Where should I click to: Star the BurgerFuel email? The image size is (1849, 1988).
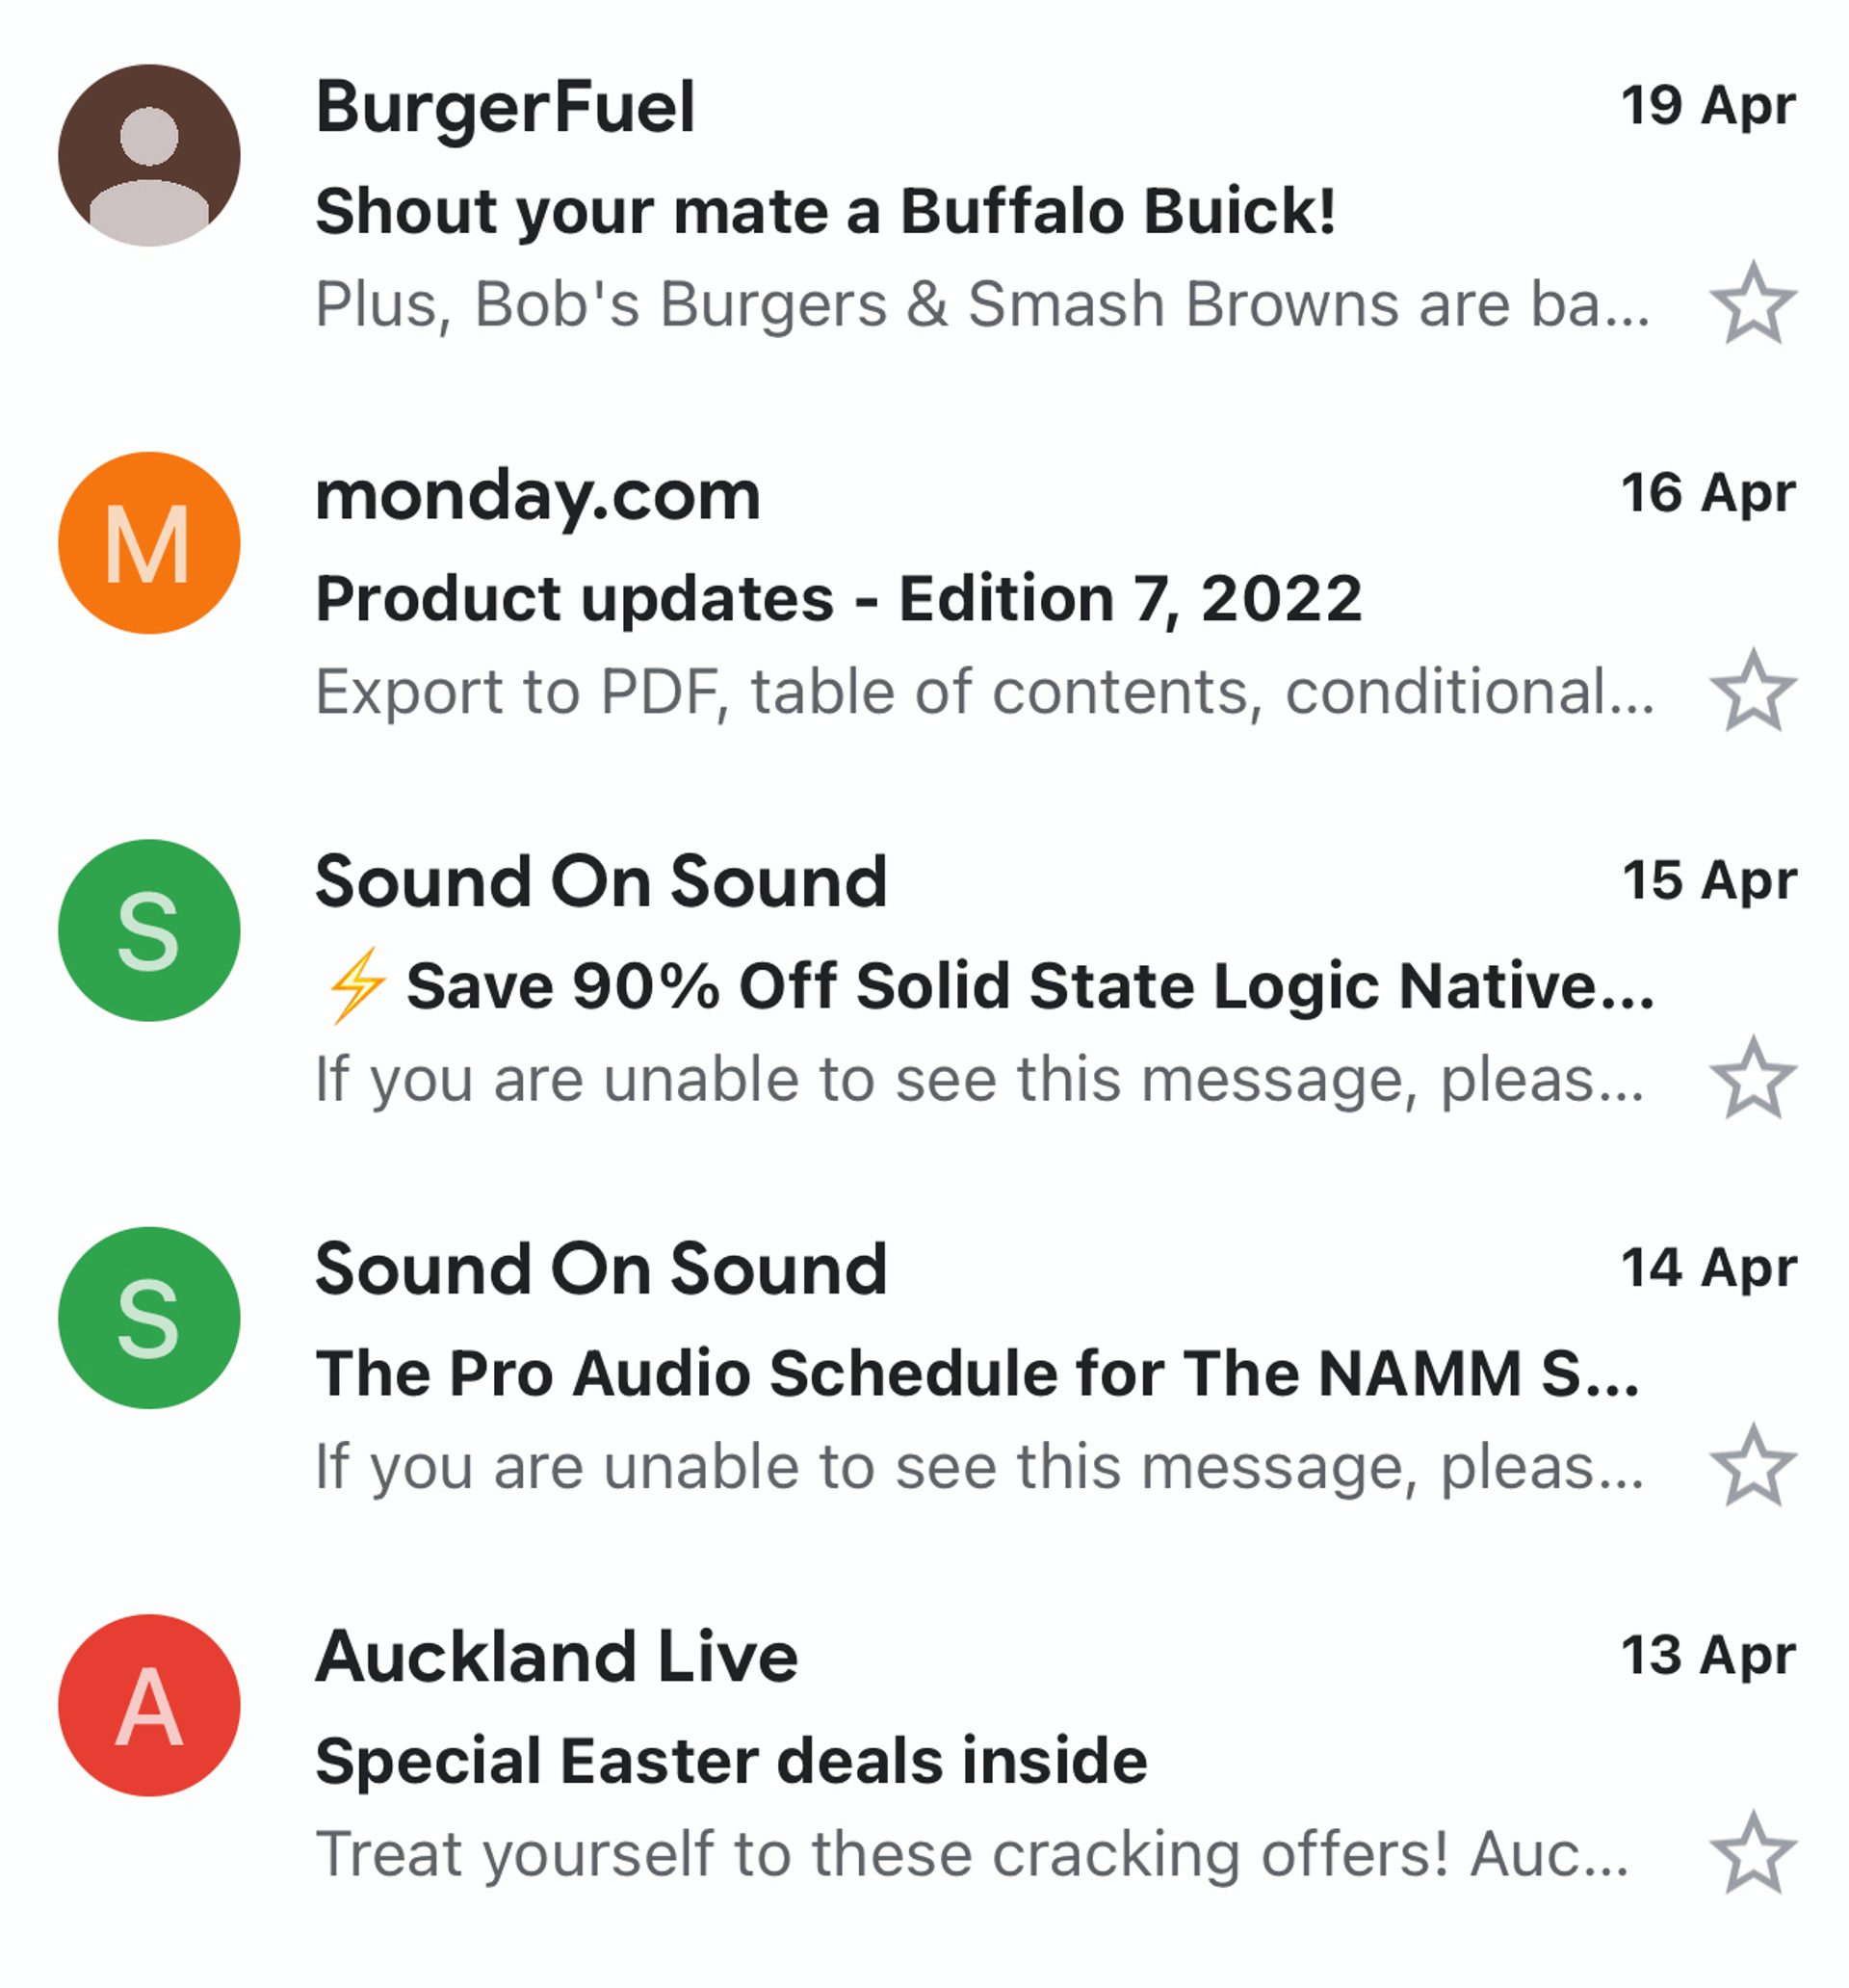point(1752,303)
